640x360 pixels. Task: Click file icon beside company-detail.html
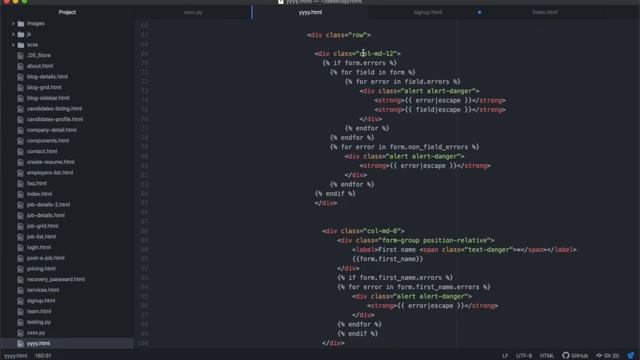pos(20,130)
